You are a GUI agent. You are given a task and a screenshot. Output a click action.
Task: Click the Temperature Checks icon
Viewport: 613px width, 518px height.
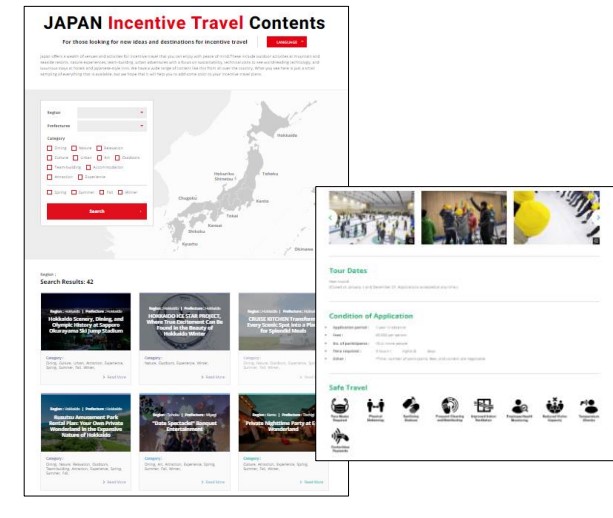coord(589,406)
